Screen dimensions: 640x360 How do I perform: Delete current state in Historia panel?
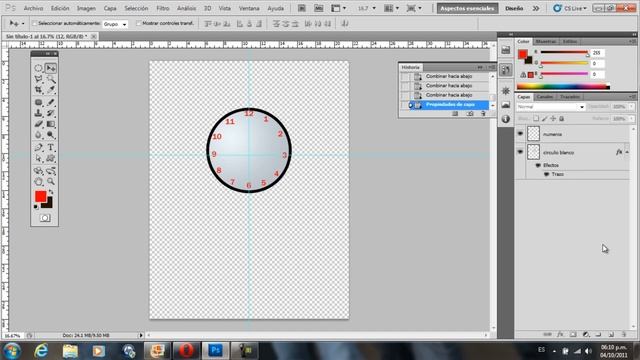point(483,114)
